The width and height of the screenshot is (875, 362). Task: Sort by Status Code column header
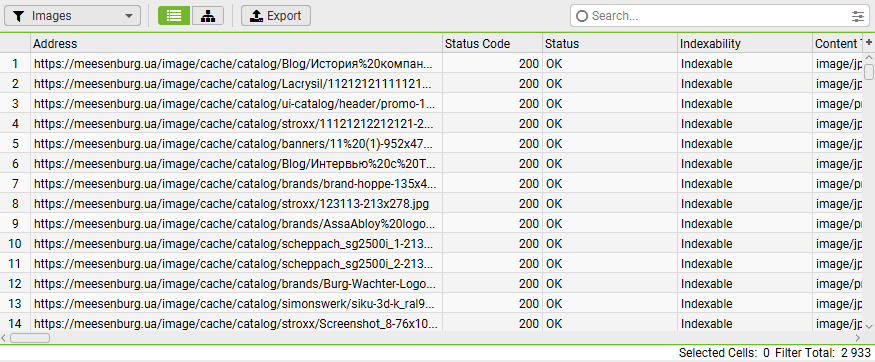[x=492, y=44]
